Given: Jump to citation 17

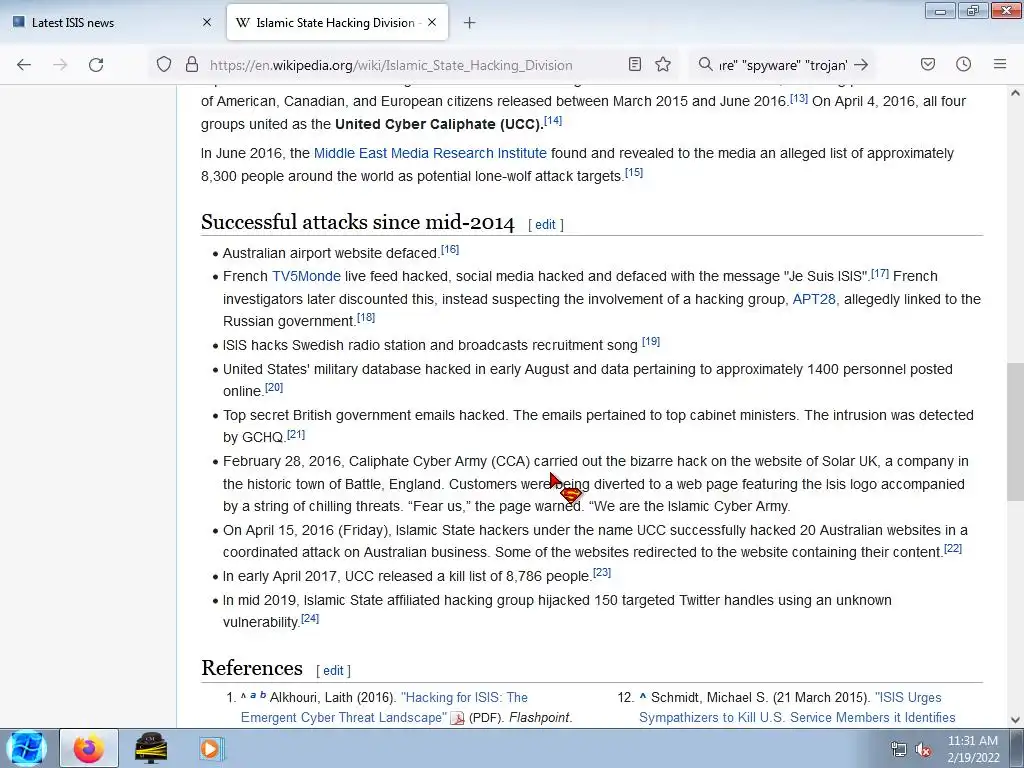Looking at the screenshot, I should (x=880, y=273).
